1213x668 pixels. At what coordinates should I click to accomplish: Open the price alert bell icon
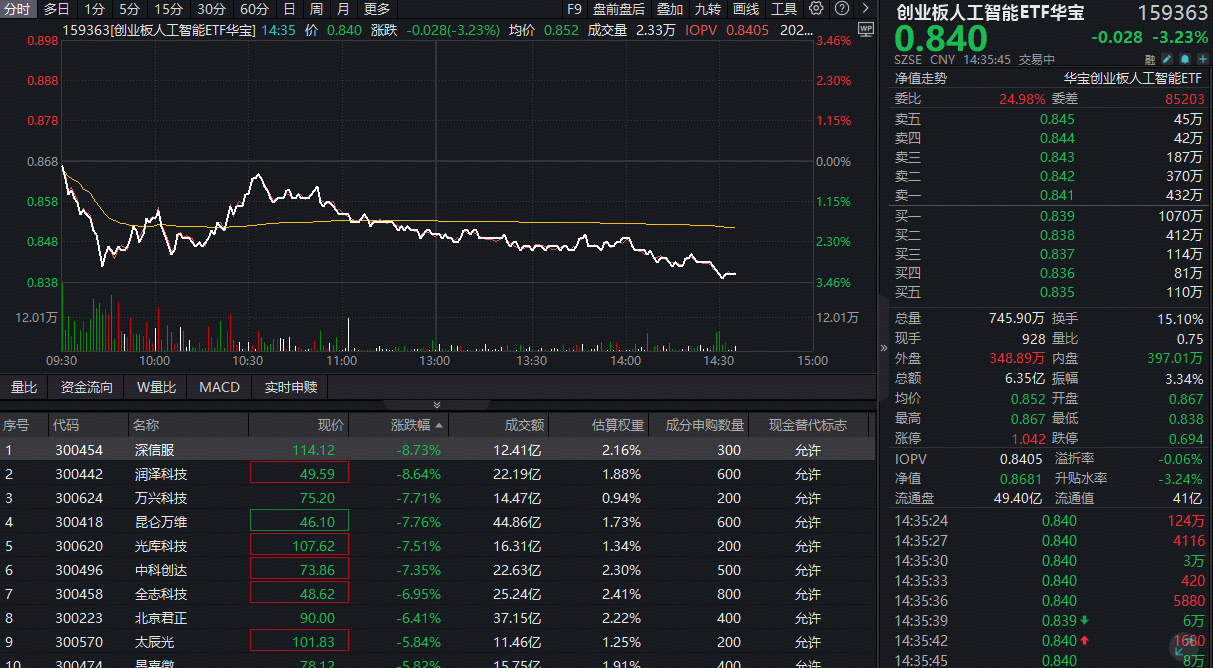(x=1184, y=60)
